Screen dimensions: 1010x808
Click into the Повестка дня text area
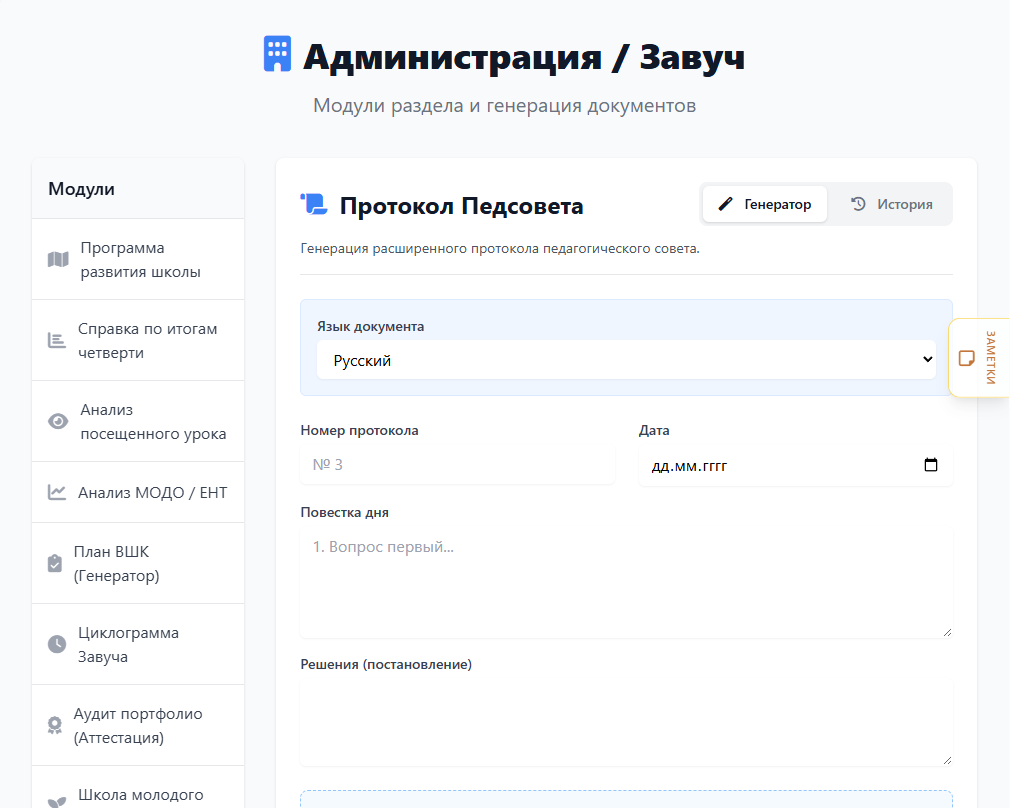click(x=626, y=583)
